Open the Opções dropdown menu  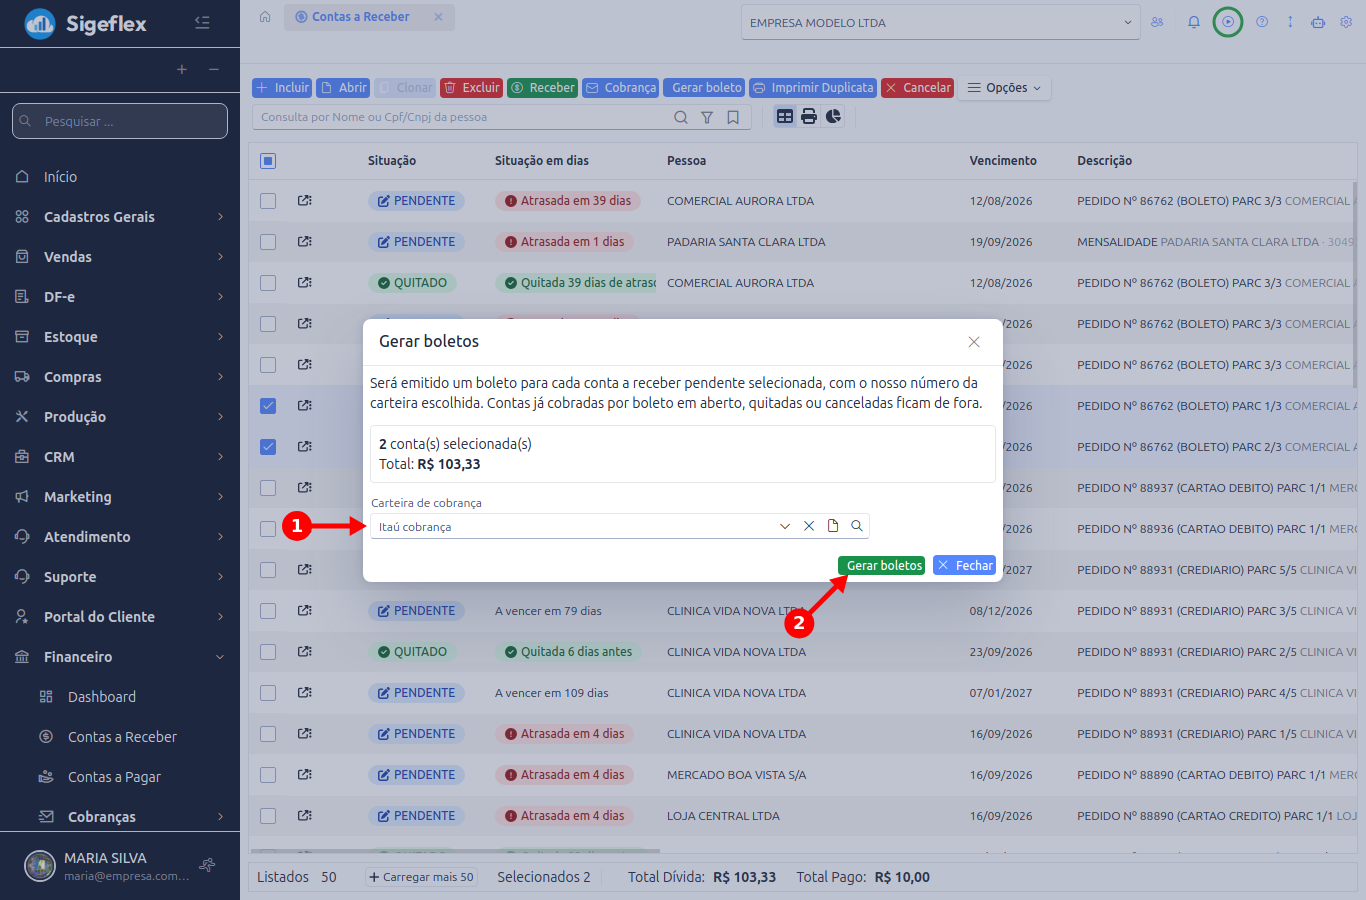click(x=1004, y=88)
